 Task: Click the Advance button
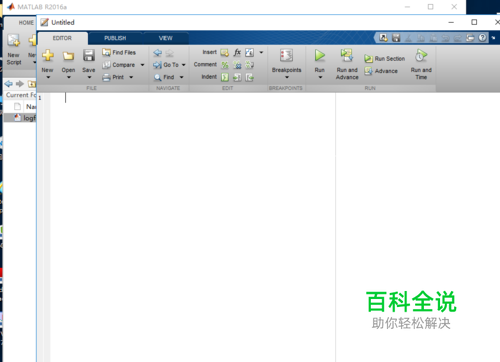pos(381,71)
